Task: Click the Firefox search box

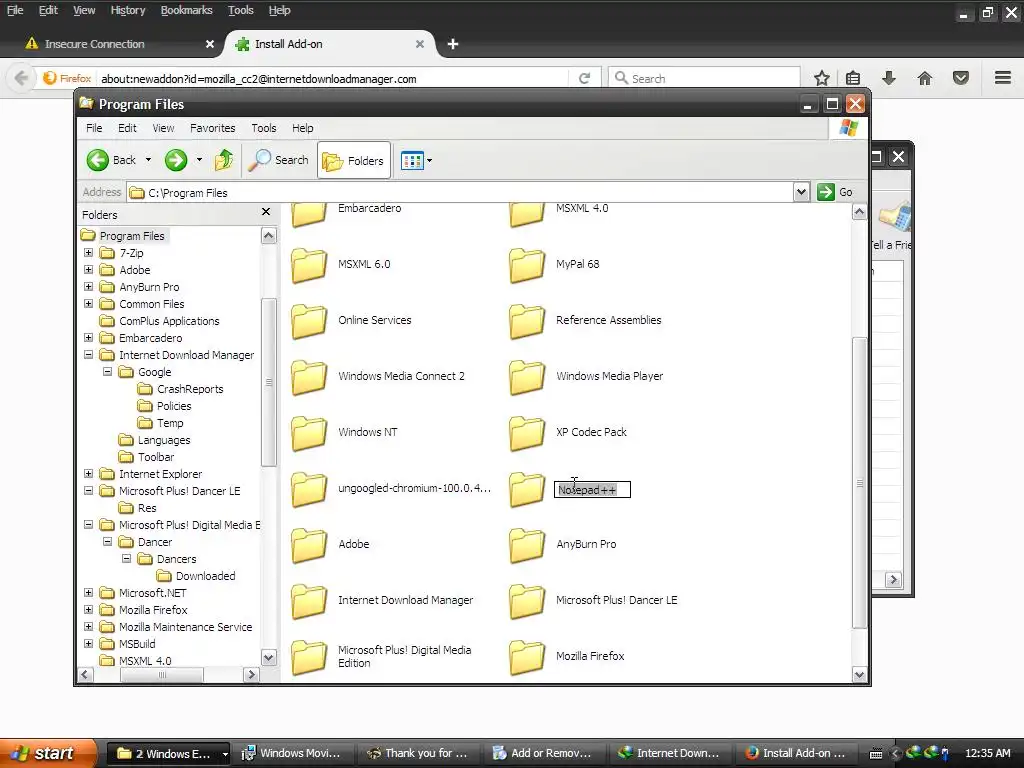Action: point(704,78)
